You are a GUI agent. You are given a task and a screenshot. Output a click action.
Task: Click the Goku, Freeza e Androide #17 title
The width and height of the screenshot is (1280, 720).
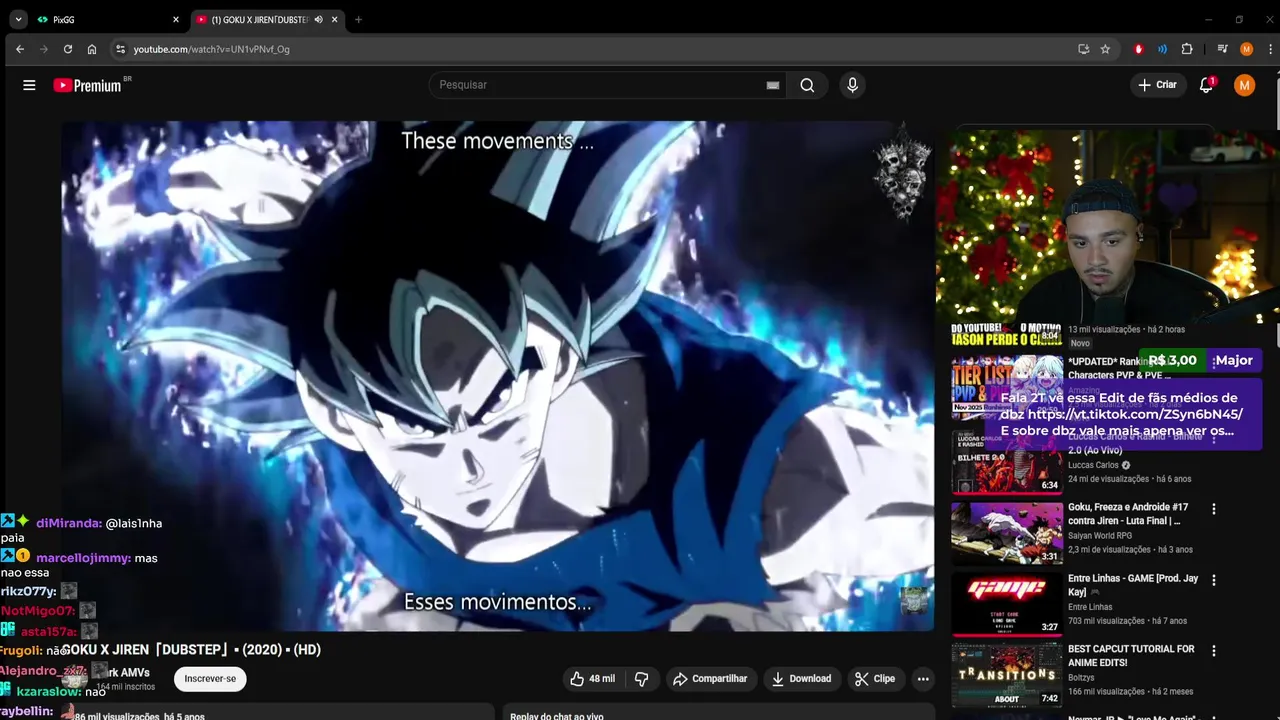[x=1128, y=514]
